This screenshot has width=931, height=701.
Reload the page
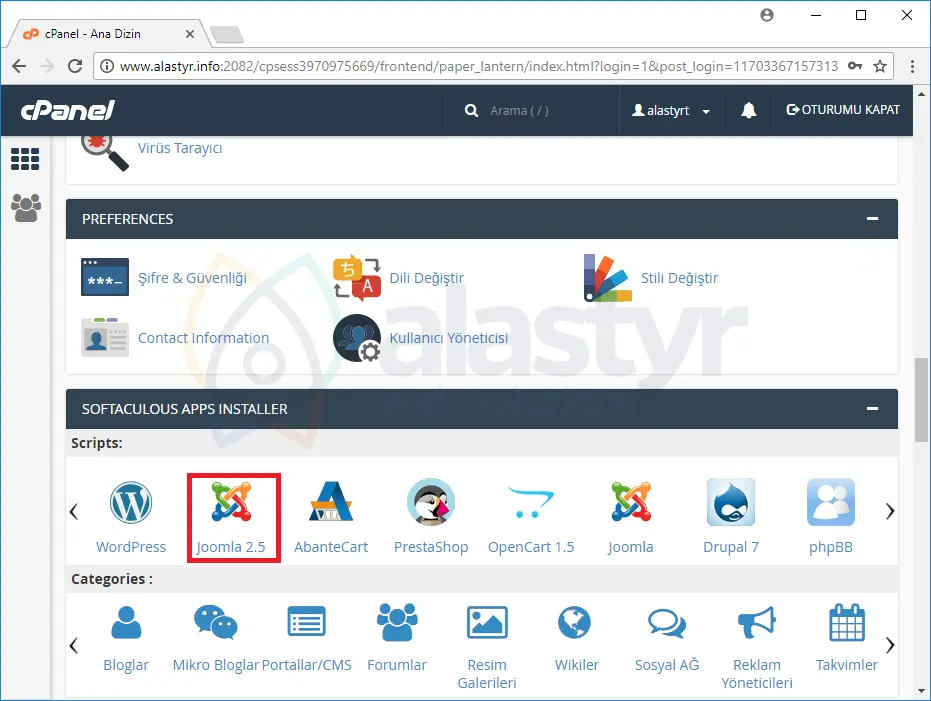(75, 66)
